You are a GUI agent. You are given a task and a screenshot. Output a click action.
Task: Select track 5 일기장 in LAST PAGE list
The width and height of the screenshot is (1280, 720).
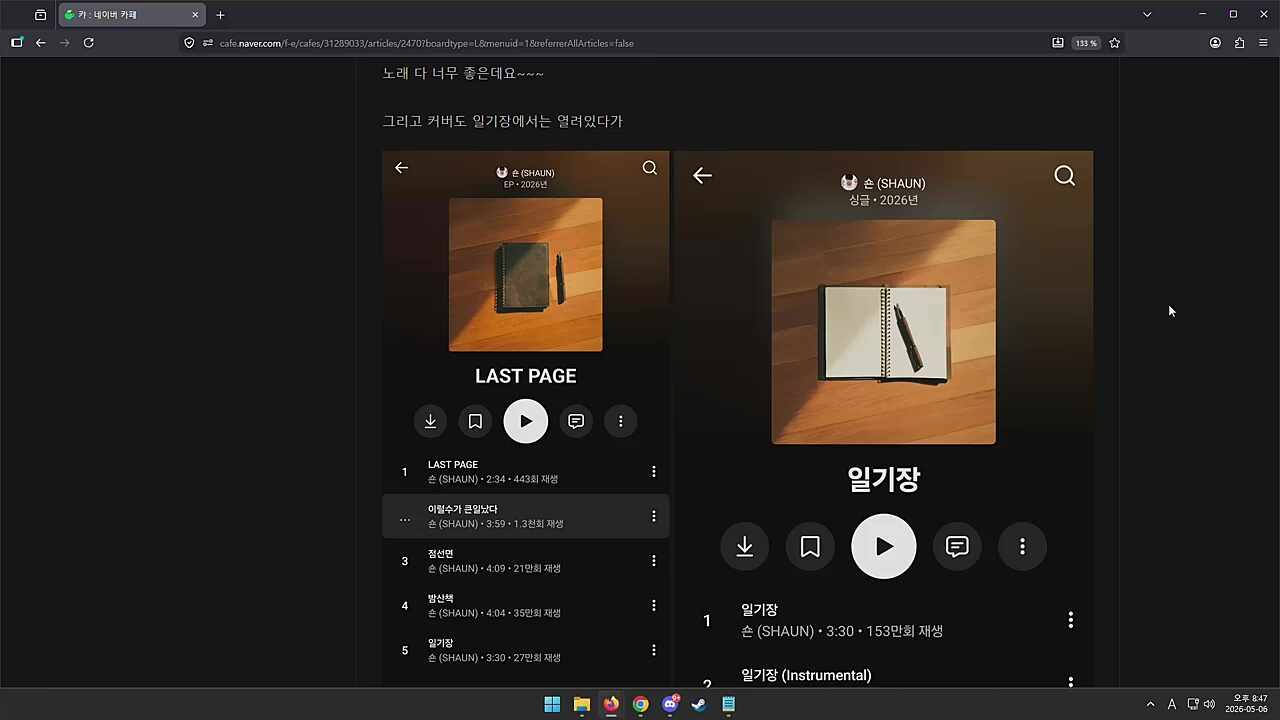(x=526, y=650)
